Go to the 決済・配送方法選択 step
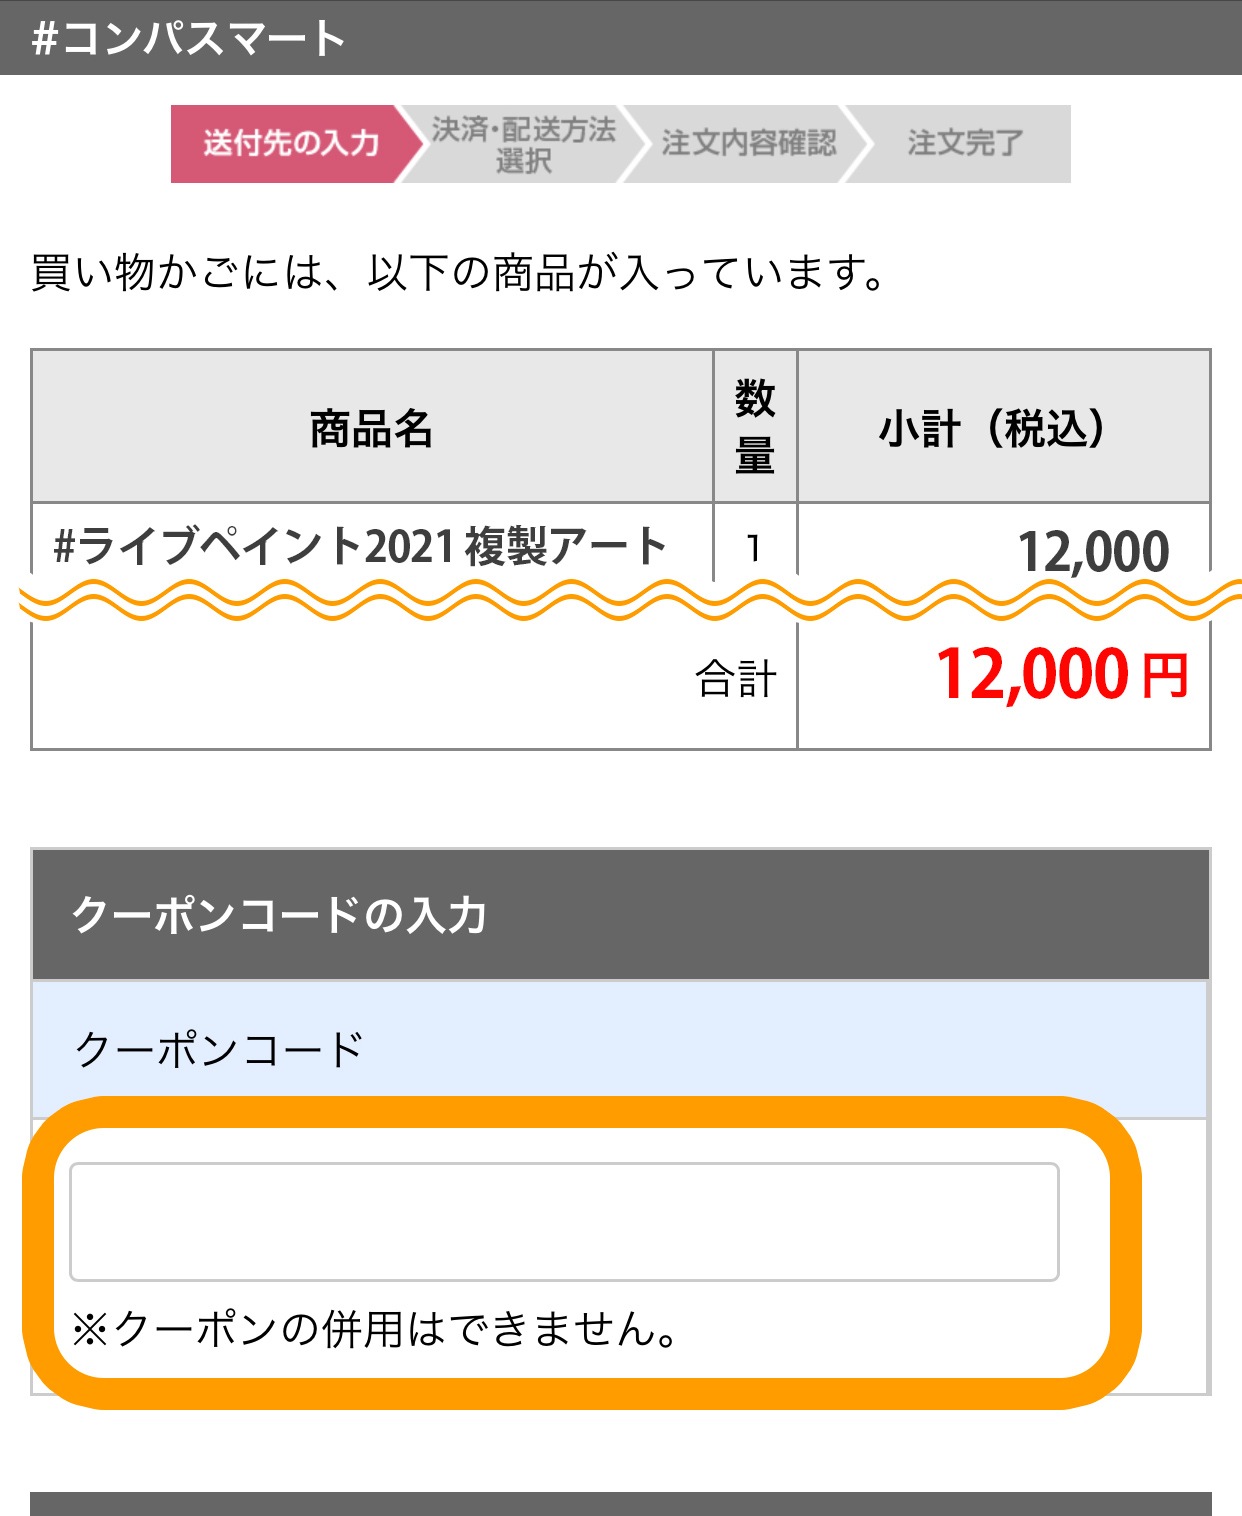The height and width of the screenshot is (1516, 1242). click(523, 144)
